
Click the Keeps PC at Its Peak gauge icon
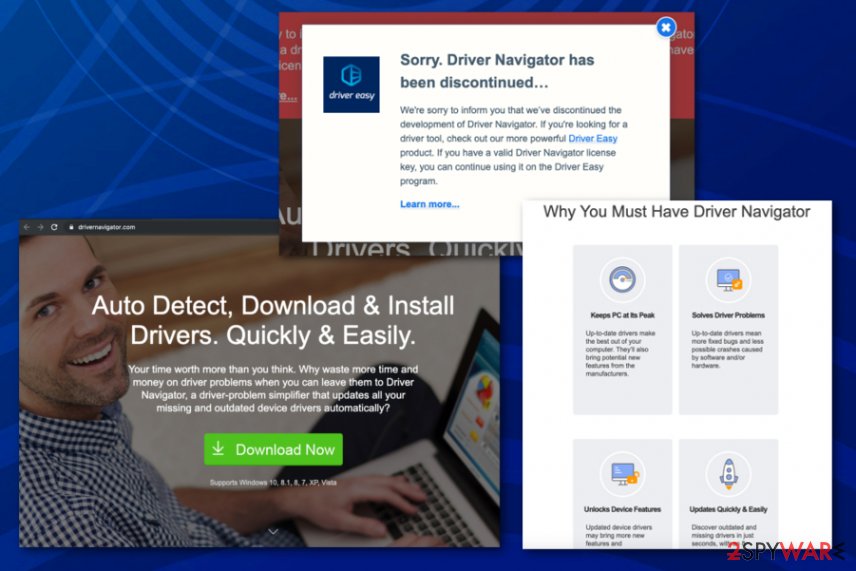tap(622, 279)
